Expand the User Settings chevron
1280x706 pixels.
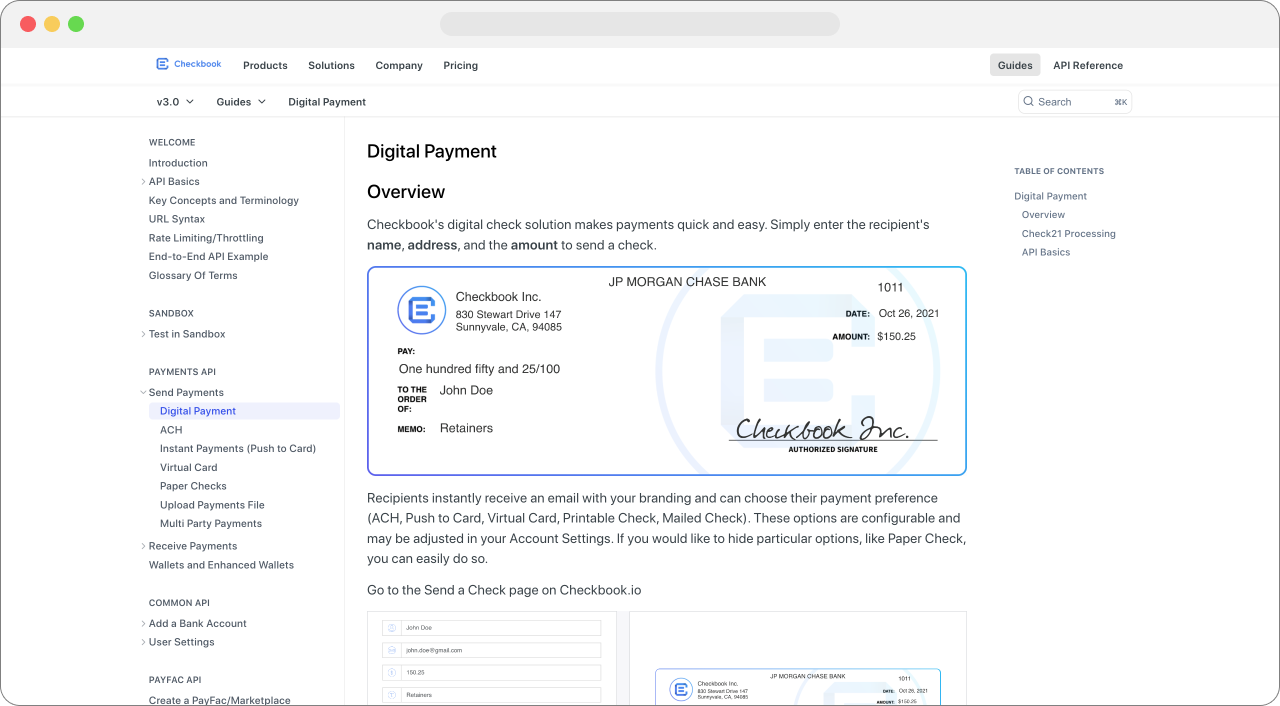pos(143,642)
